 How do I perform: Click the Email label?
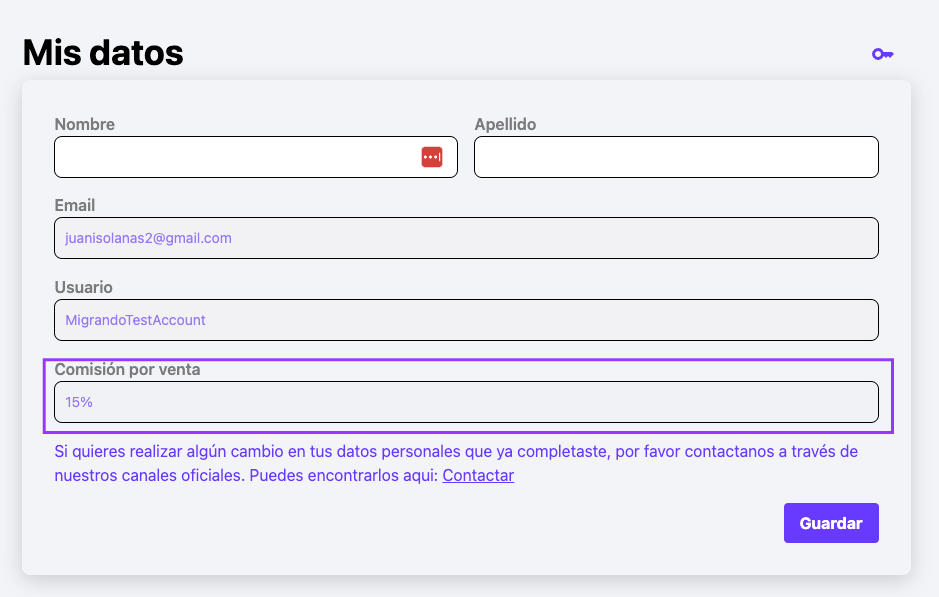(75, 205)
